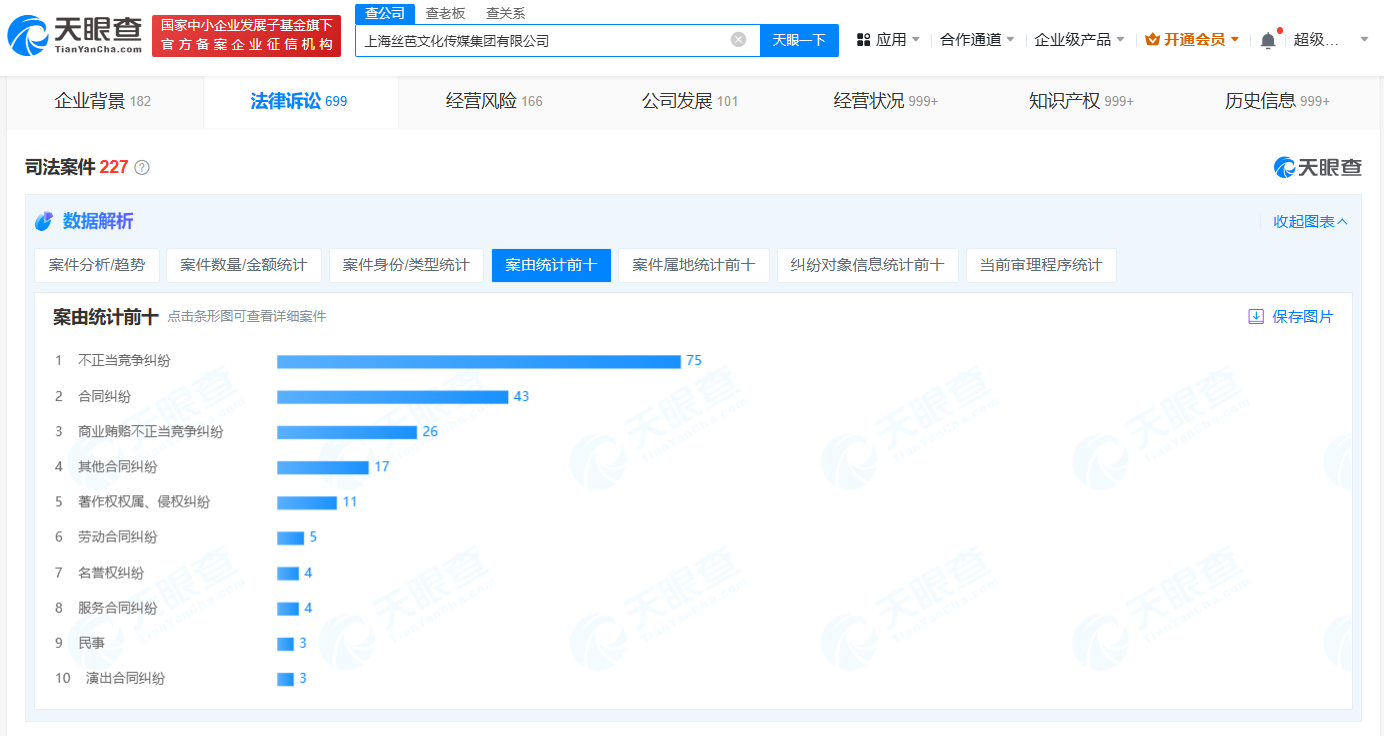Focus the company name search field
The height and width of the screenshot is (736, 1384).
click(540, 41)
